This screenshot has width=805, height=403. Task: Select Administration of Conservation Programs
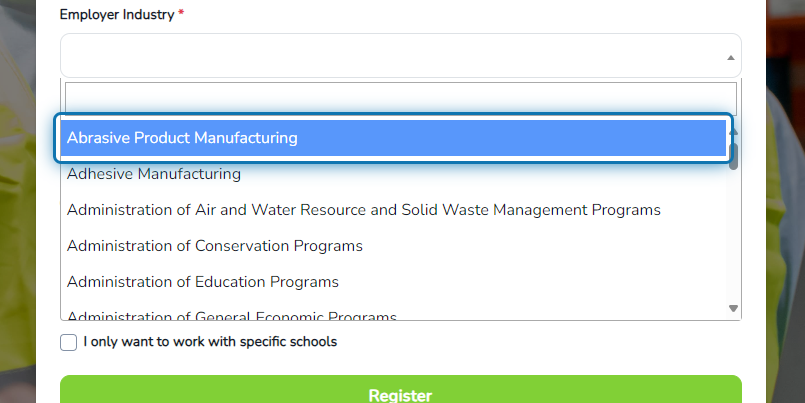393,245
